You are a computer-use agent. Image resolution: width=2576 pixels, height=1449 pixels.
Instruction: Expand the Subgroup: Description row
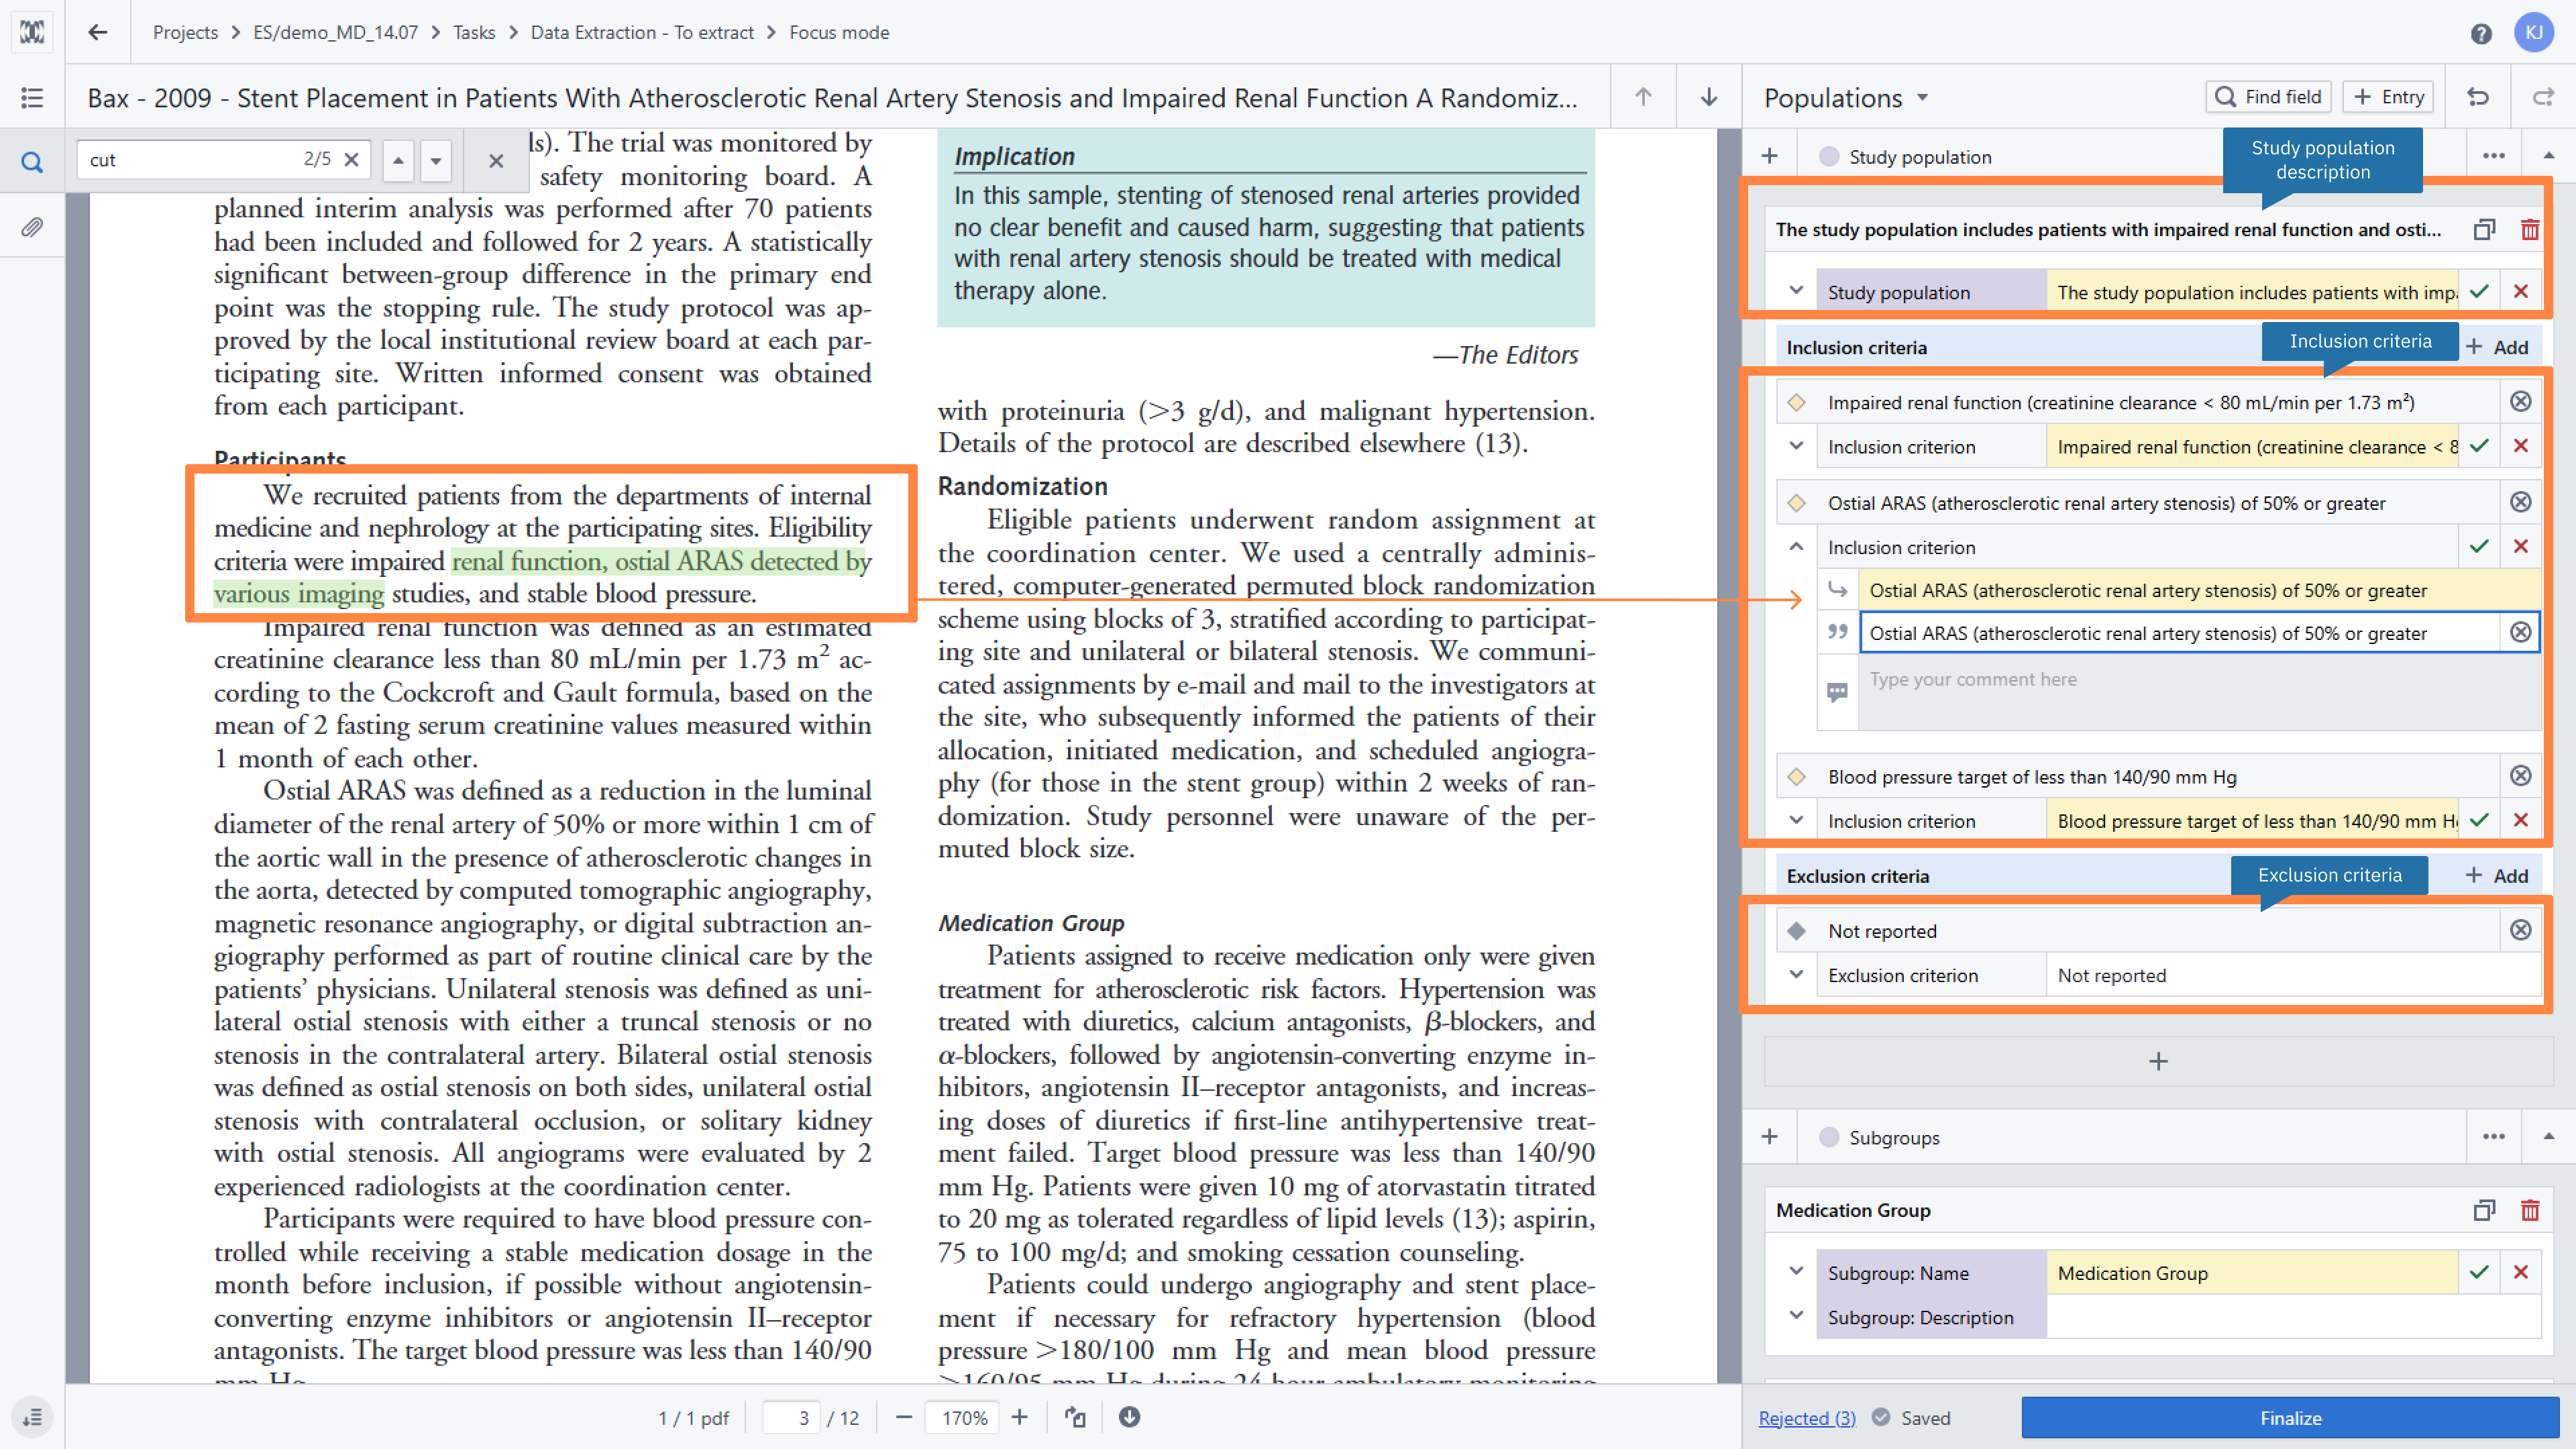pos(1797,1316)
